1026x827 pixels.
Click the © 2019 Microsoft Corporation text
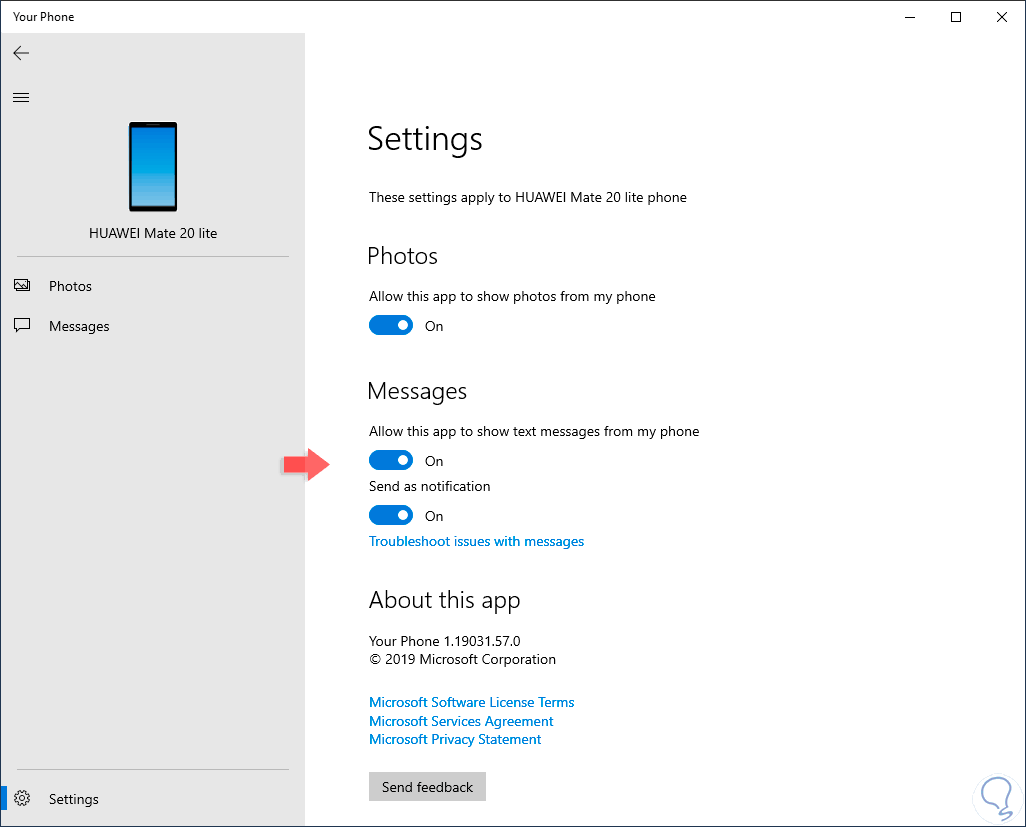[x=462, y=660]
